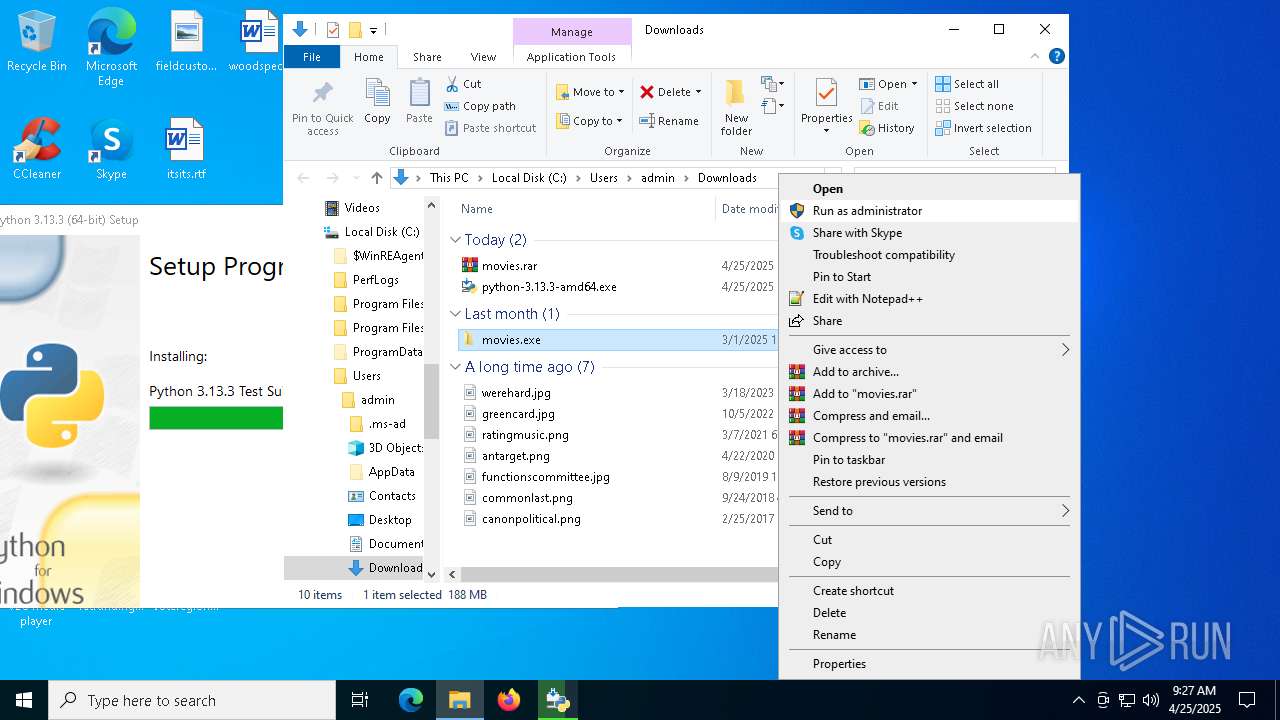Click the taskbar search box
1280x720 pixels.
tap(192, 700)
